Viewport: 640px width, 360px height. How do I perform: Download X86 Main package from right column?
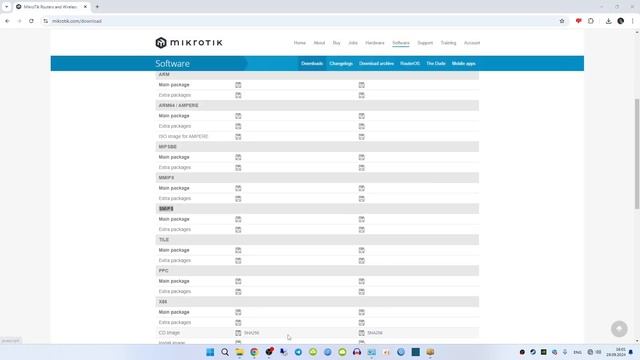362,312
